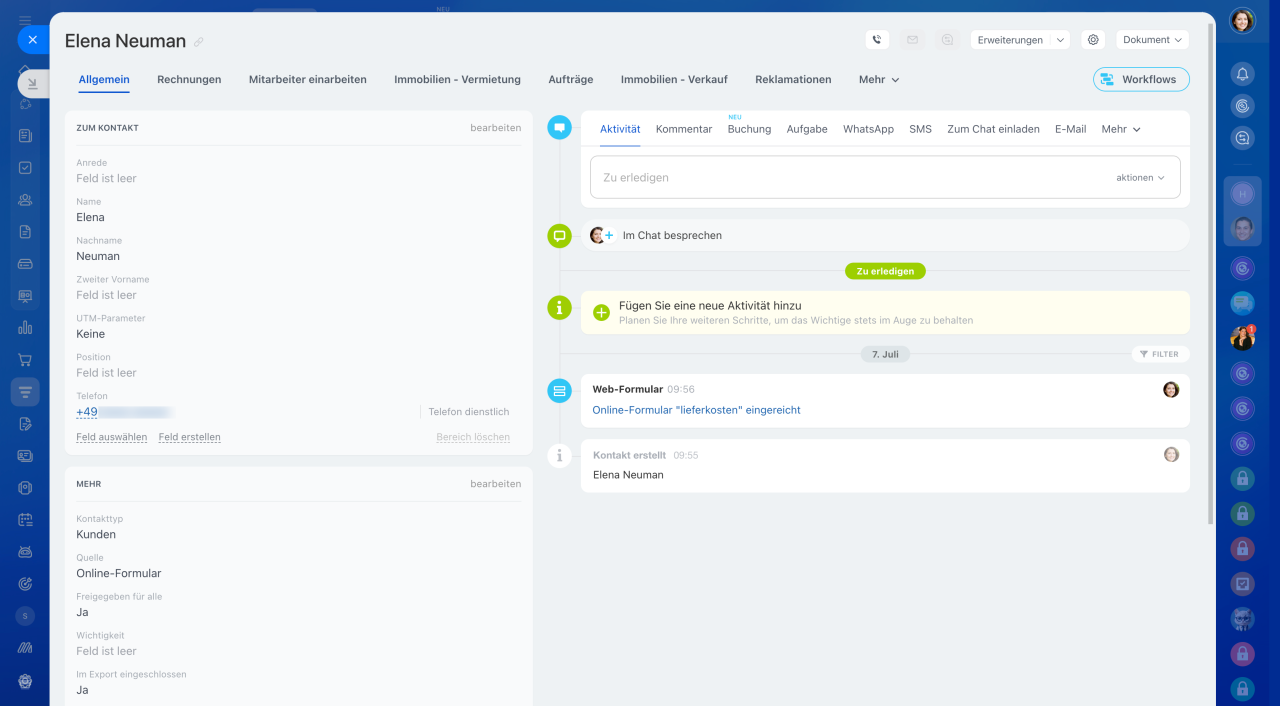Switch to the E-Mail activity tab
1280x706 pixels.
pos(1070,129)
